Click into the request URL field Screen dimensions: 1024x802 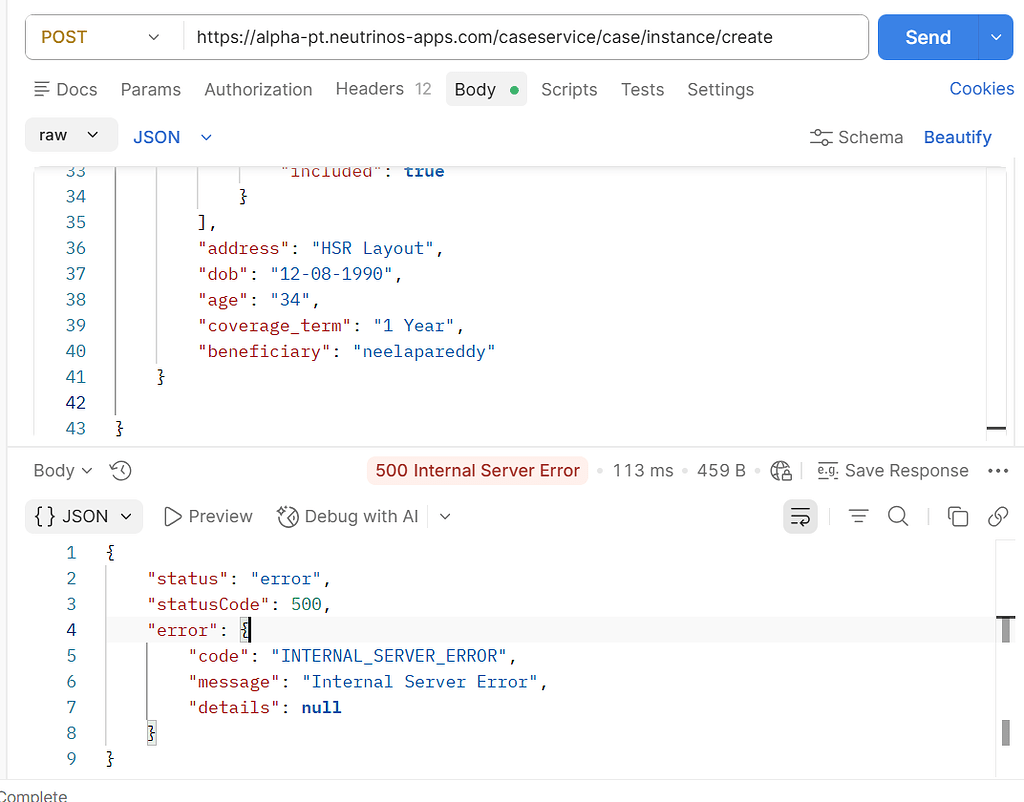tap(526, 37)
